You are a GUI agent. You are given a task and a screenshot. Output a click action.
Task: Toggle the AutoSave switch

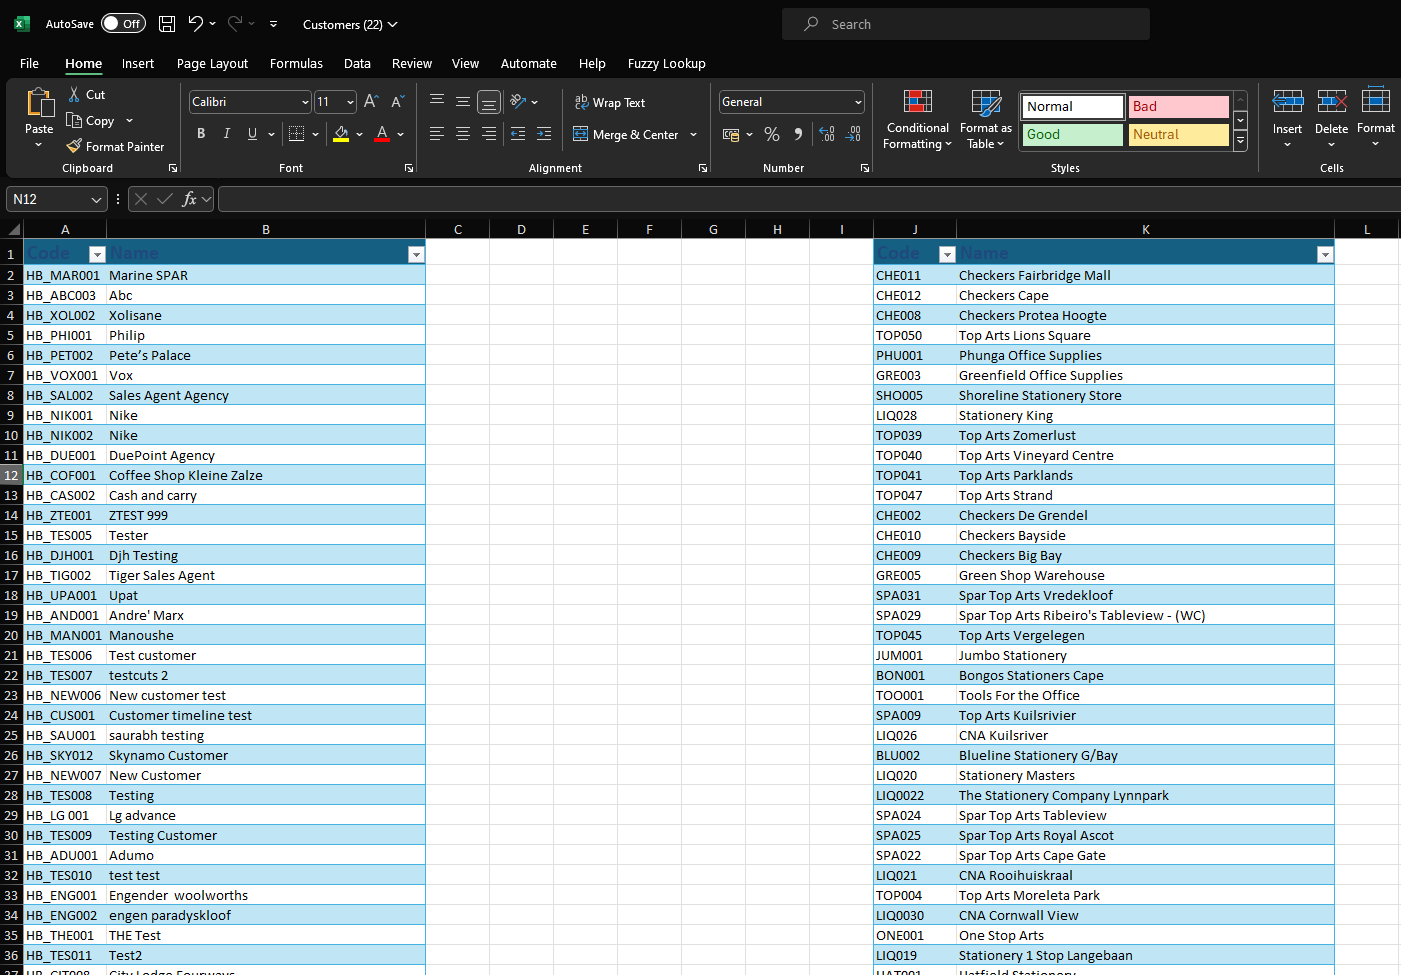point(123,24)
